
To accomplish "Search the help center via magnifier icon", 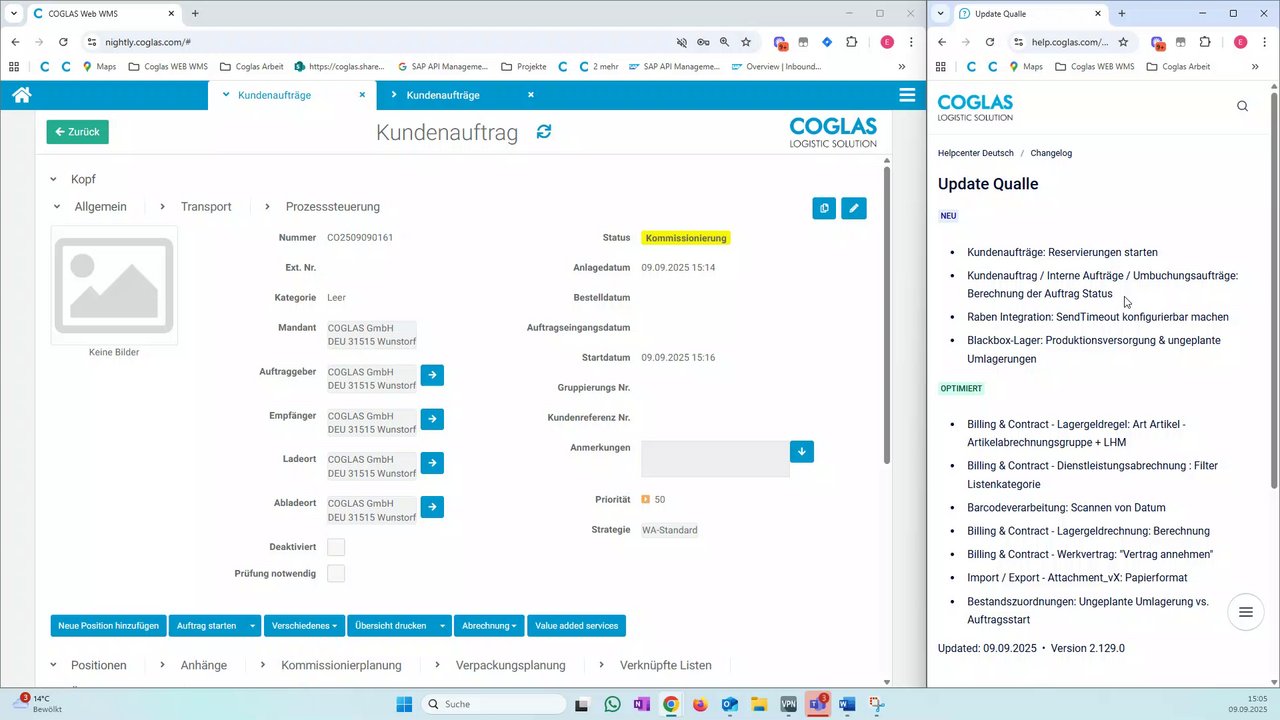I will 1242,106.
